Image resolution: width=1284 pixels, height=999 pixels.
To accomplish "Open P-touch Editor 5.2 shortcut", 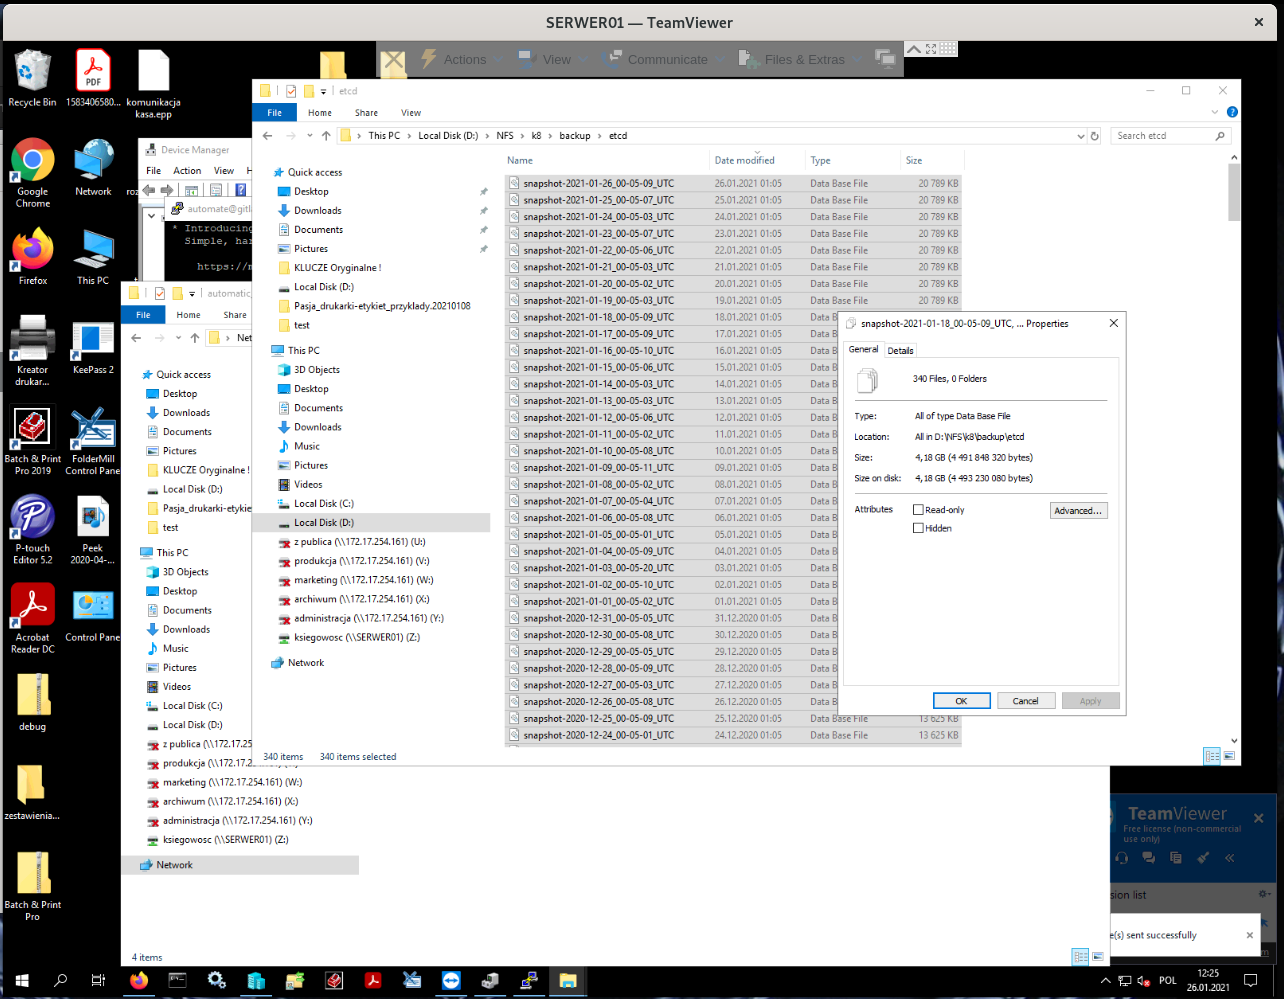I will pyautogui.click(x=32, y=530).
